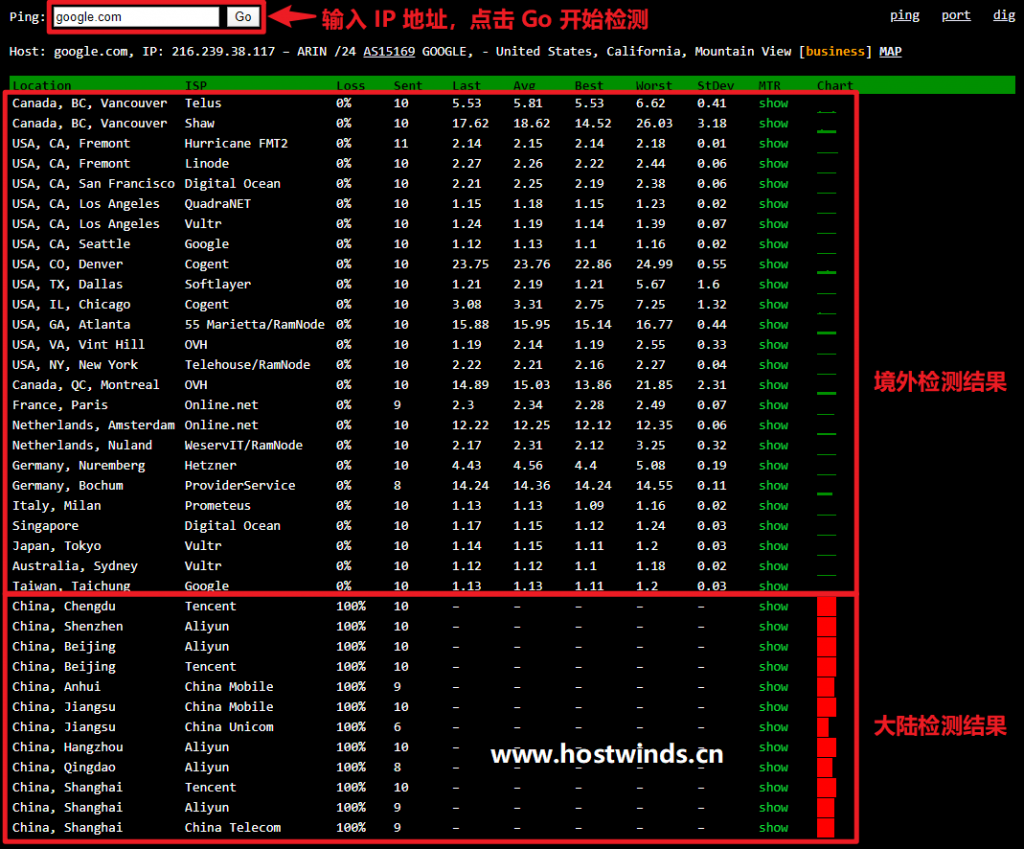Select the '55 Marietta/RamNode' ISP cell
Image resolution: width=1024 pixels, height=849 pixels.
coord(254,325)
